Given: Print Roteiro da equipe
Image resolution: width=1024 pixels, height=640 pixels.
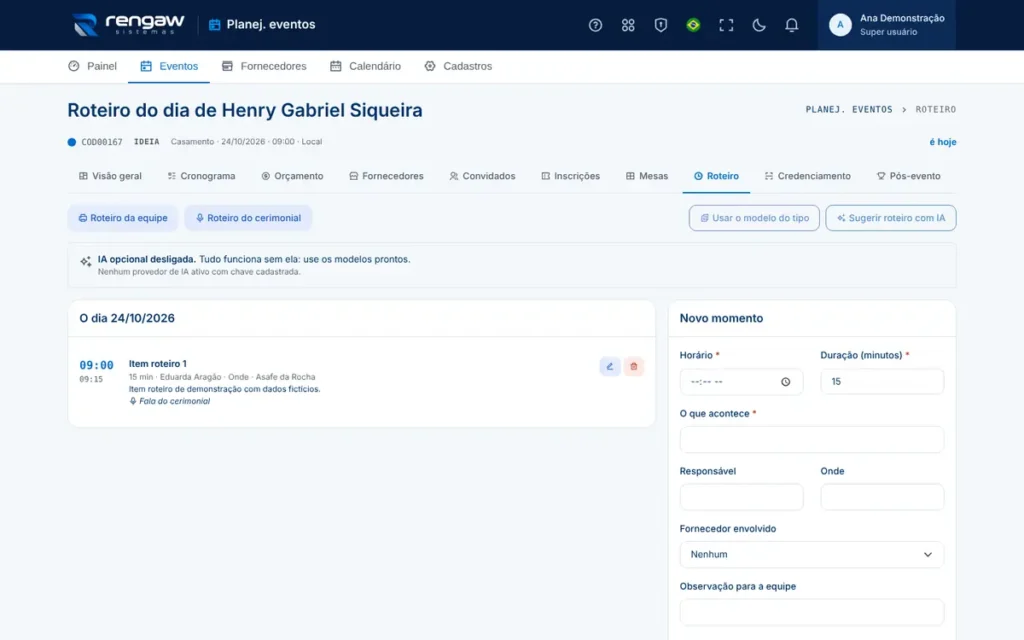Looking at the screenshot, I should [123, 218].
